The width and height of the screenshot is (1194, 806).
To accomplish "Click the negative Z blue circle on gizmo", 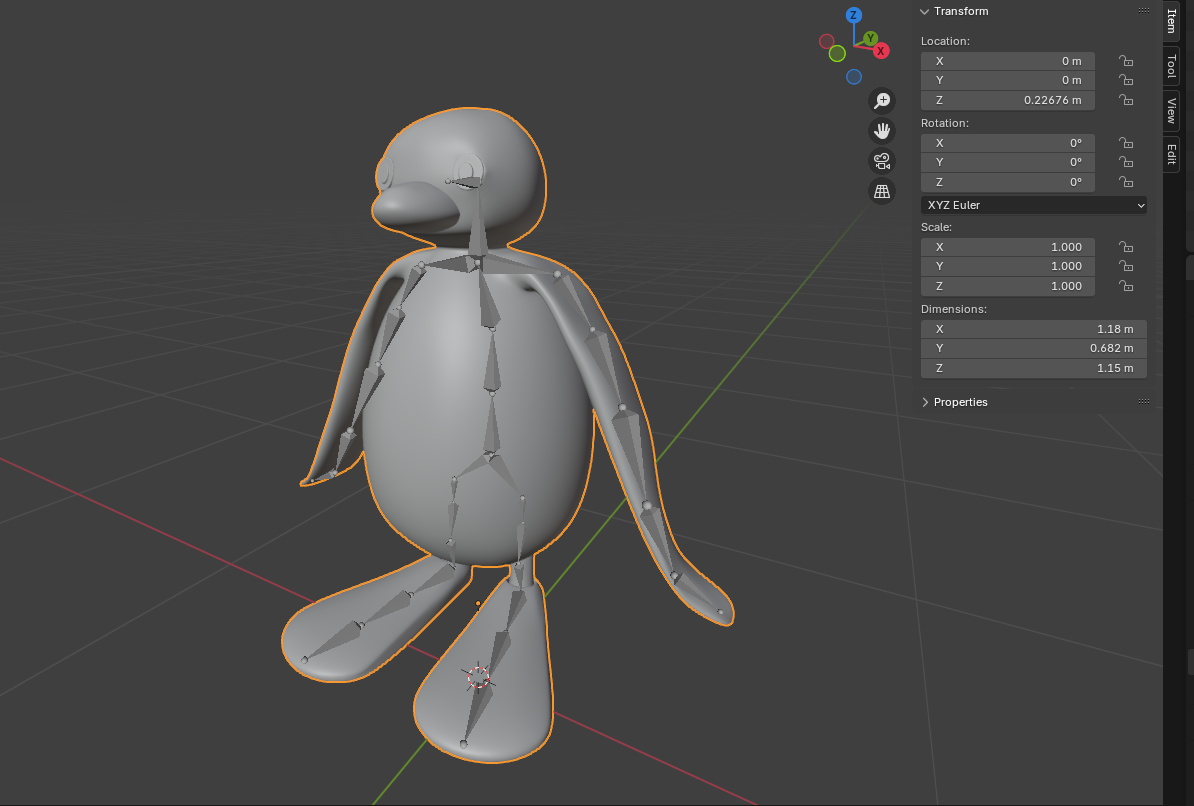I will (x=854, y=76).
